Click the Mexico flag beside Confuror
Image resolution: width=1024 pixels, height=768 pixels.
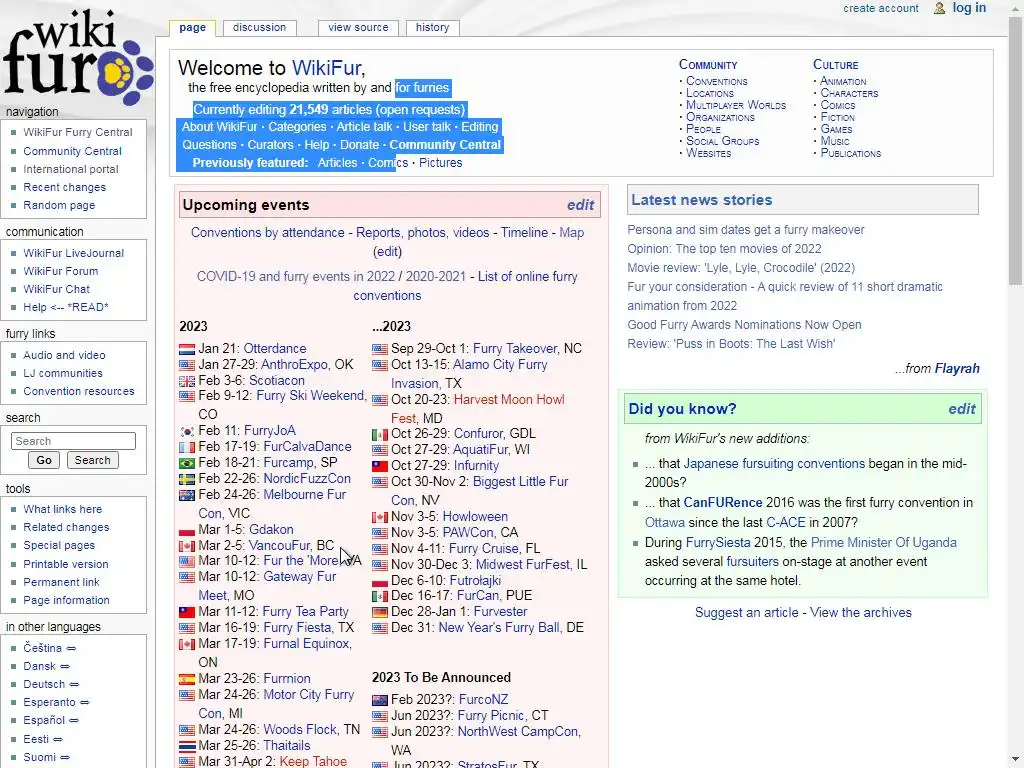(379, 434)
